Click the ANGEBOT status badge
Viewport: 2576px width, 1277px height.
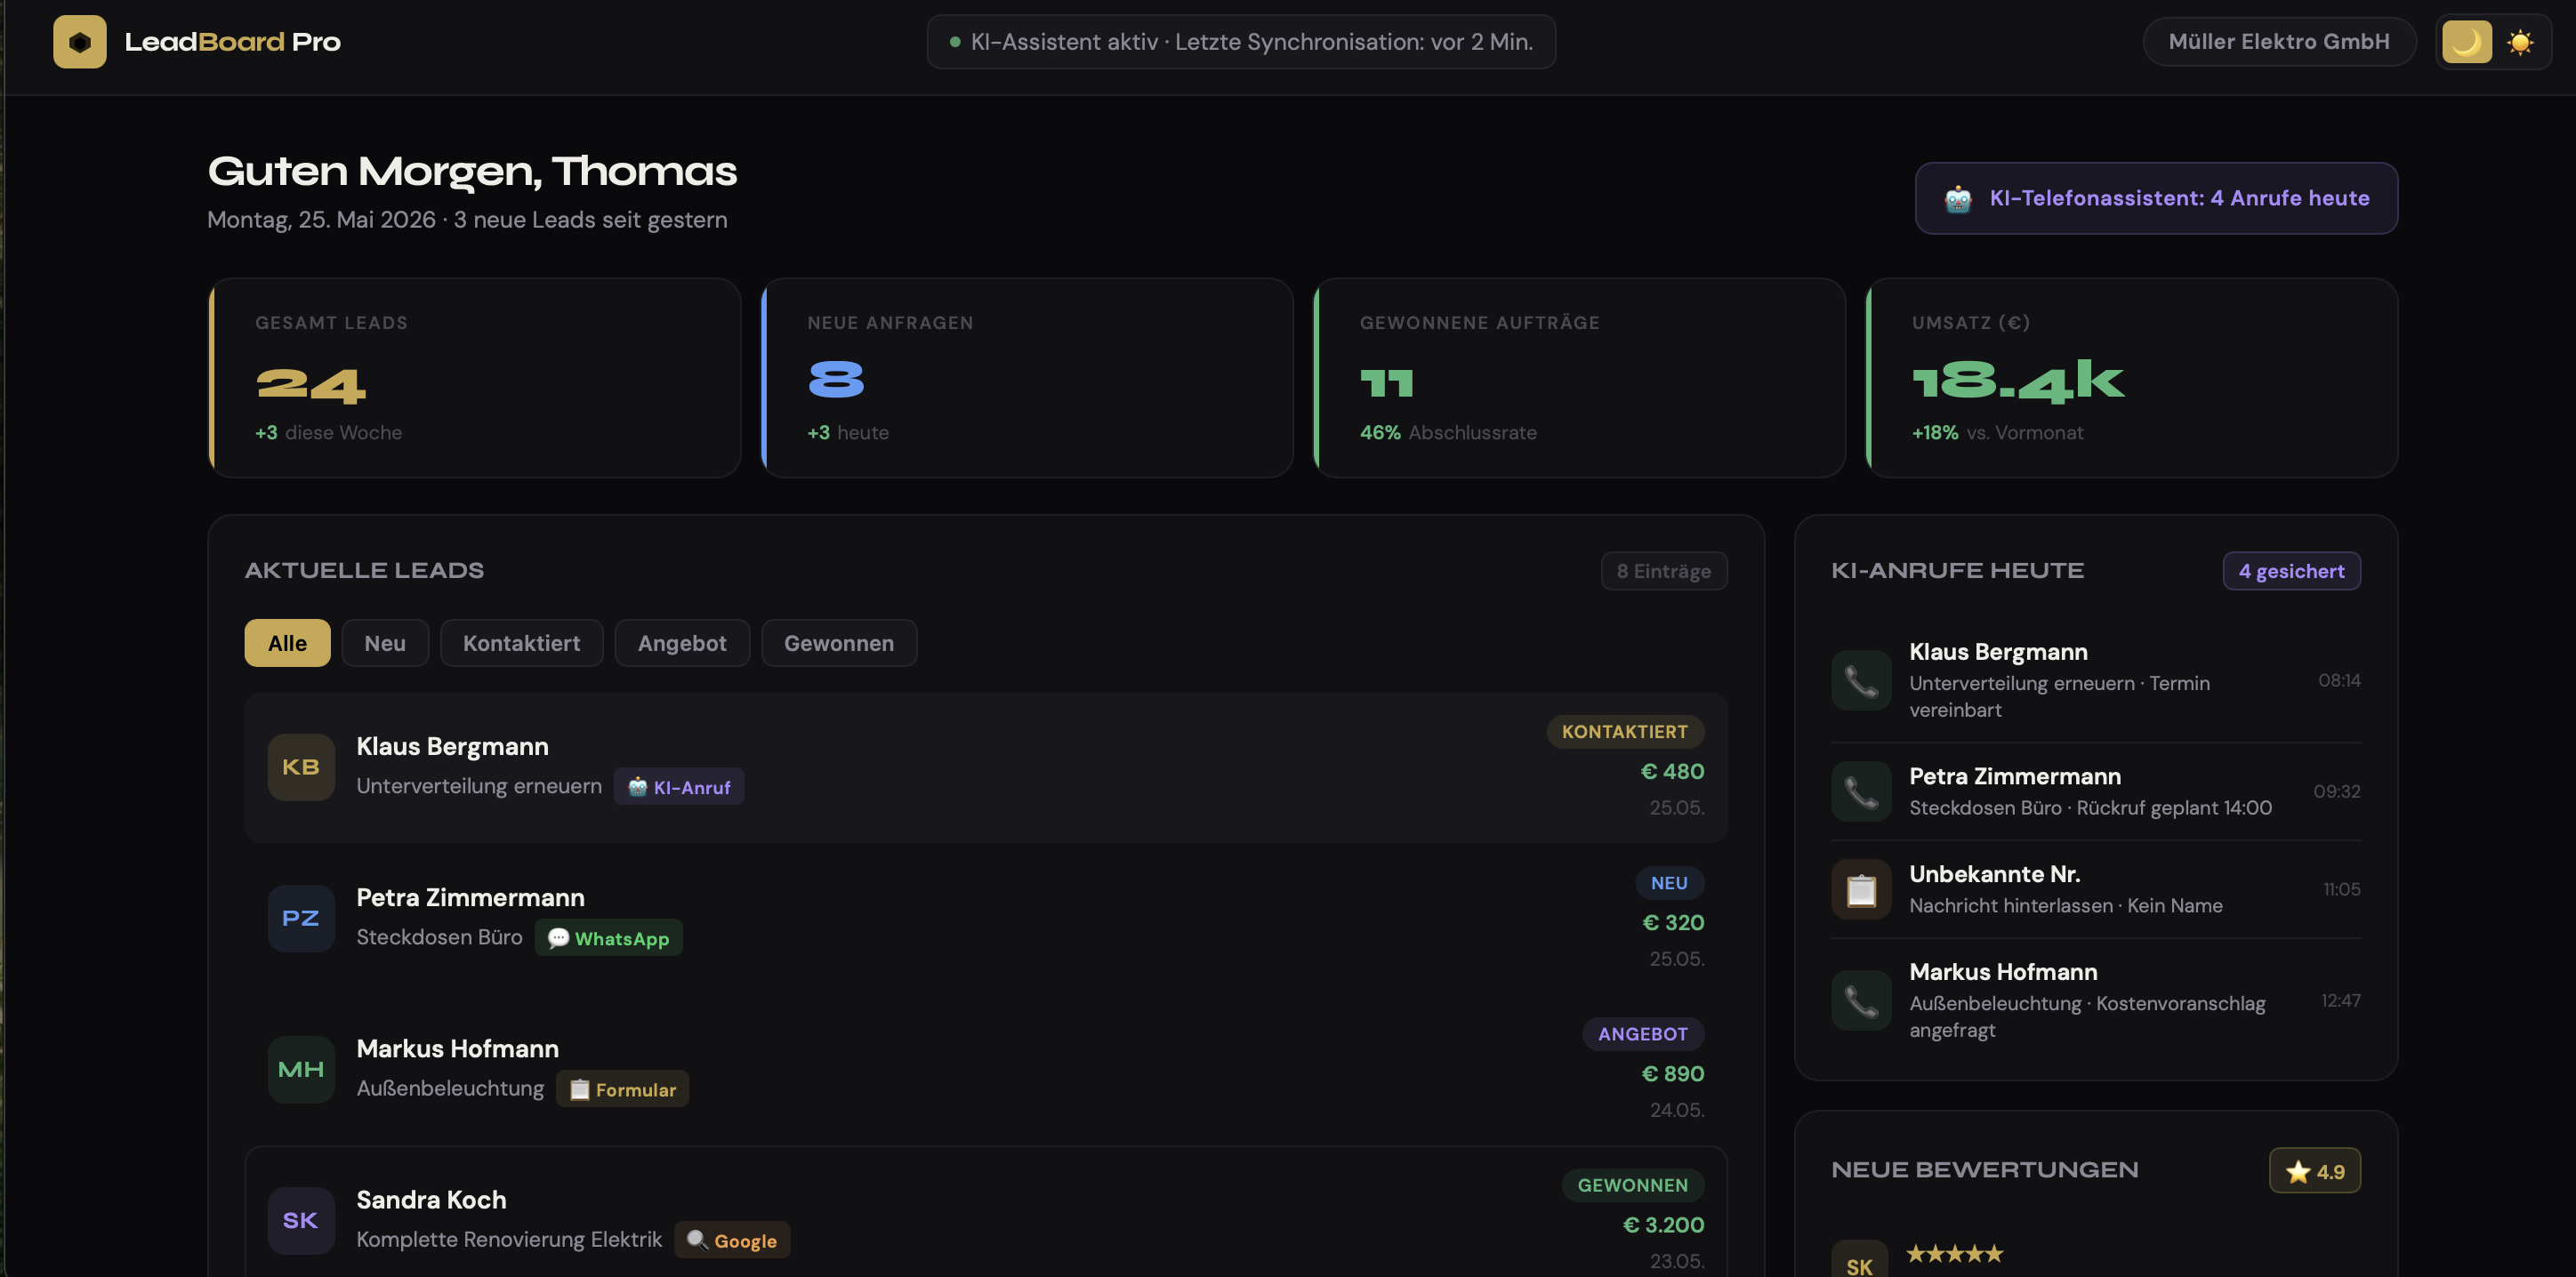(x=1643, y=1033)
